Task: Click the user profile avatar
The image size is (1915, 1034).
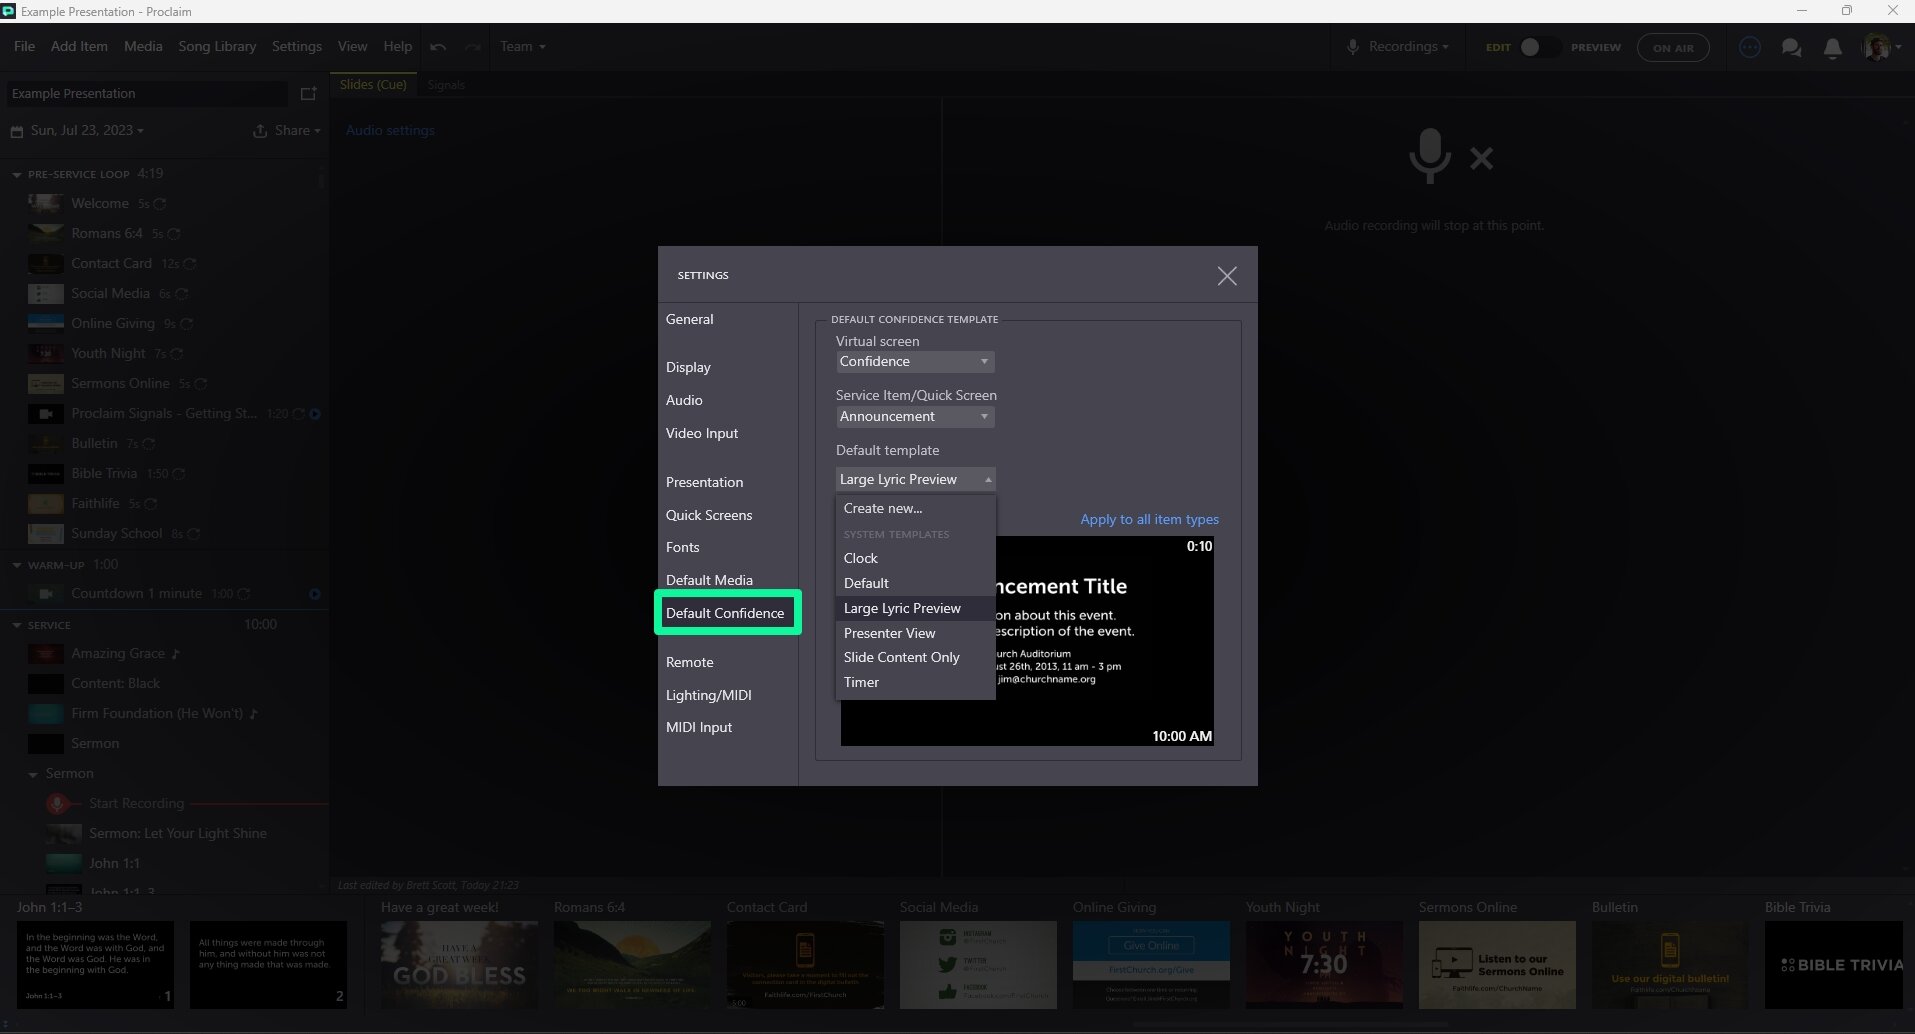Action: (1876, 47)
